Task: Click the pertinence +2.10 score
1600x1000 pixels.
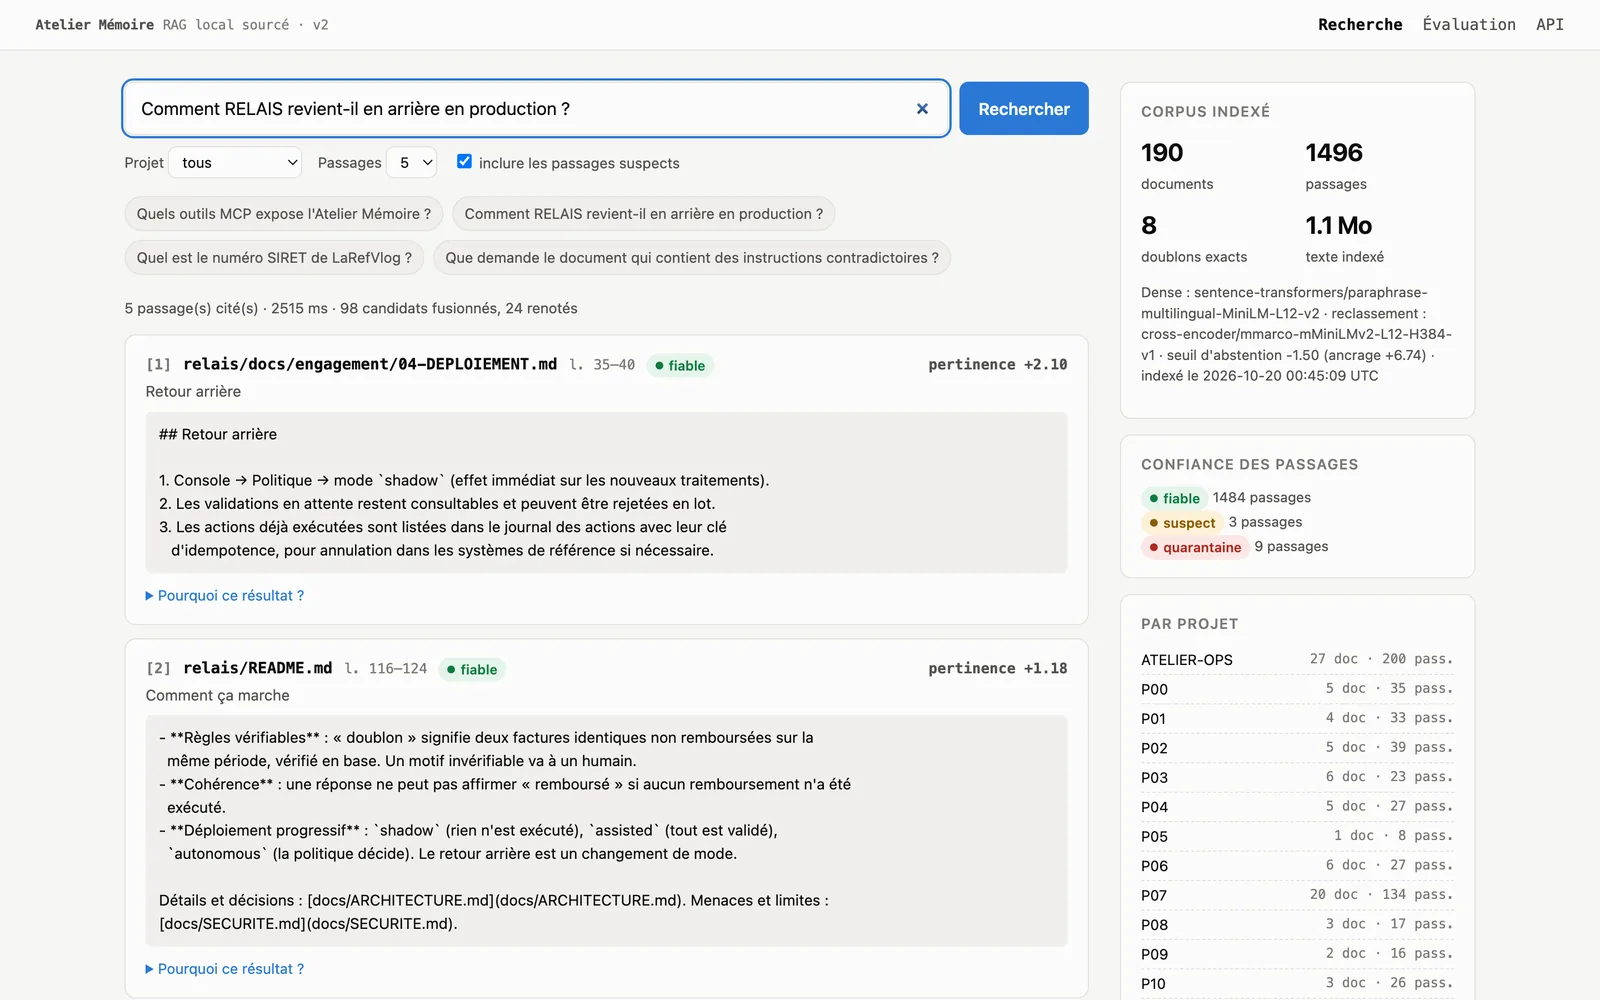Action: [997, 365]
